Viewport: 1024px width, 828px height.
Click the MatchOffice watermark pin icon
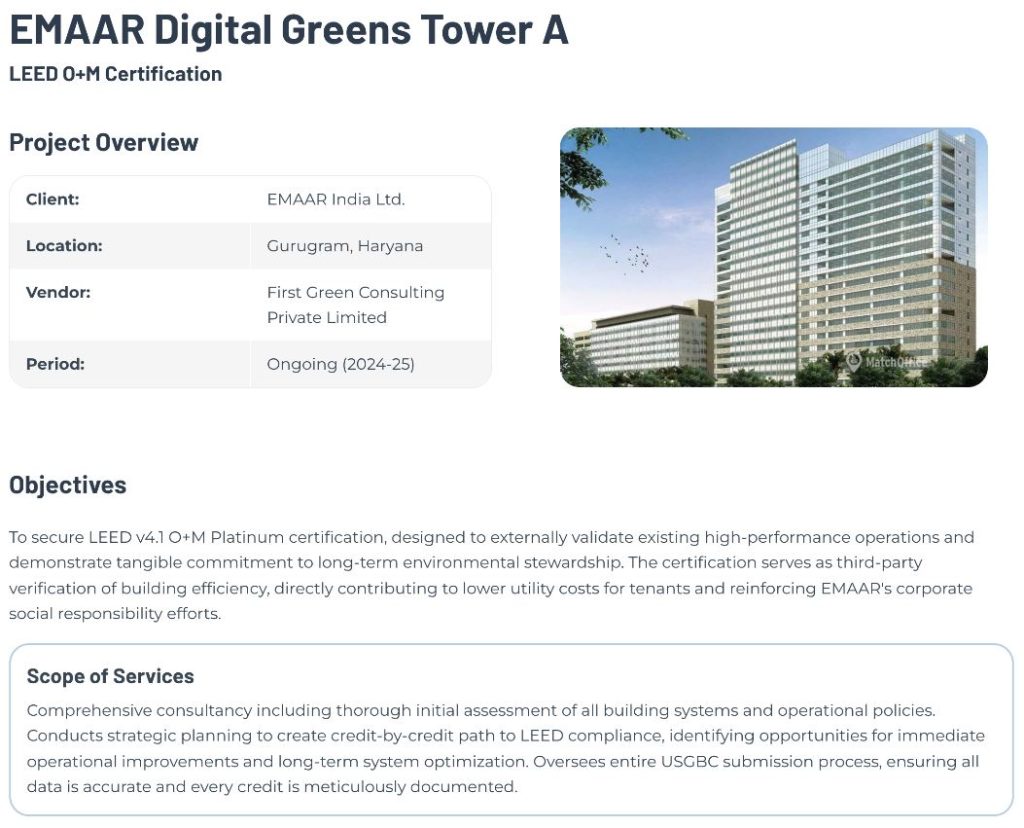(x=853, y=360)
